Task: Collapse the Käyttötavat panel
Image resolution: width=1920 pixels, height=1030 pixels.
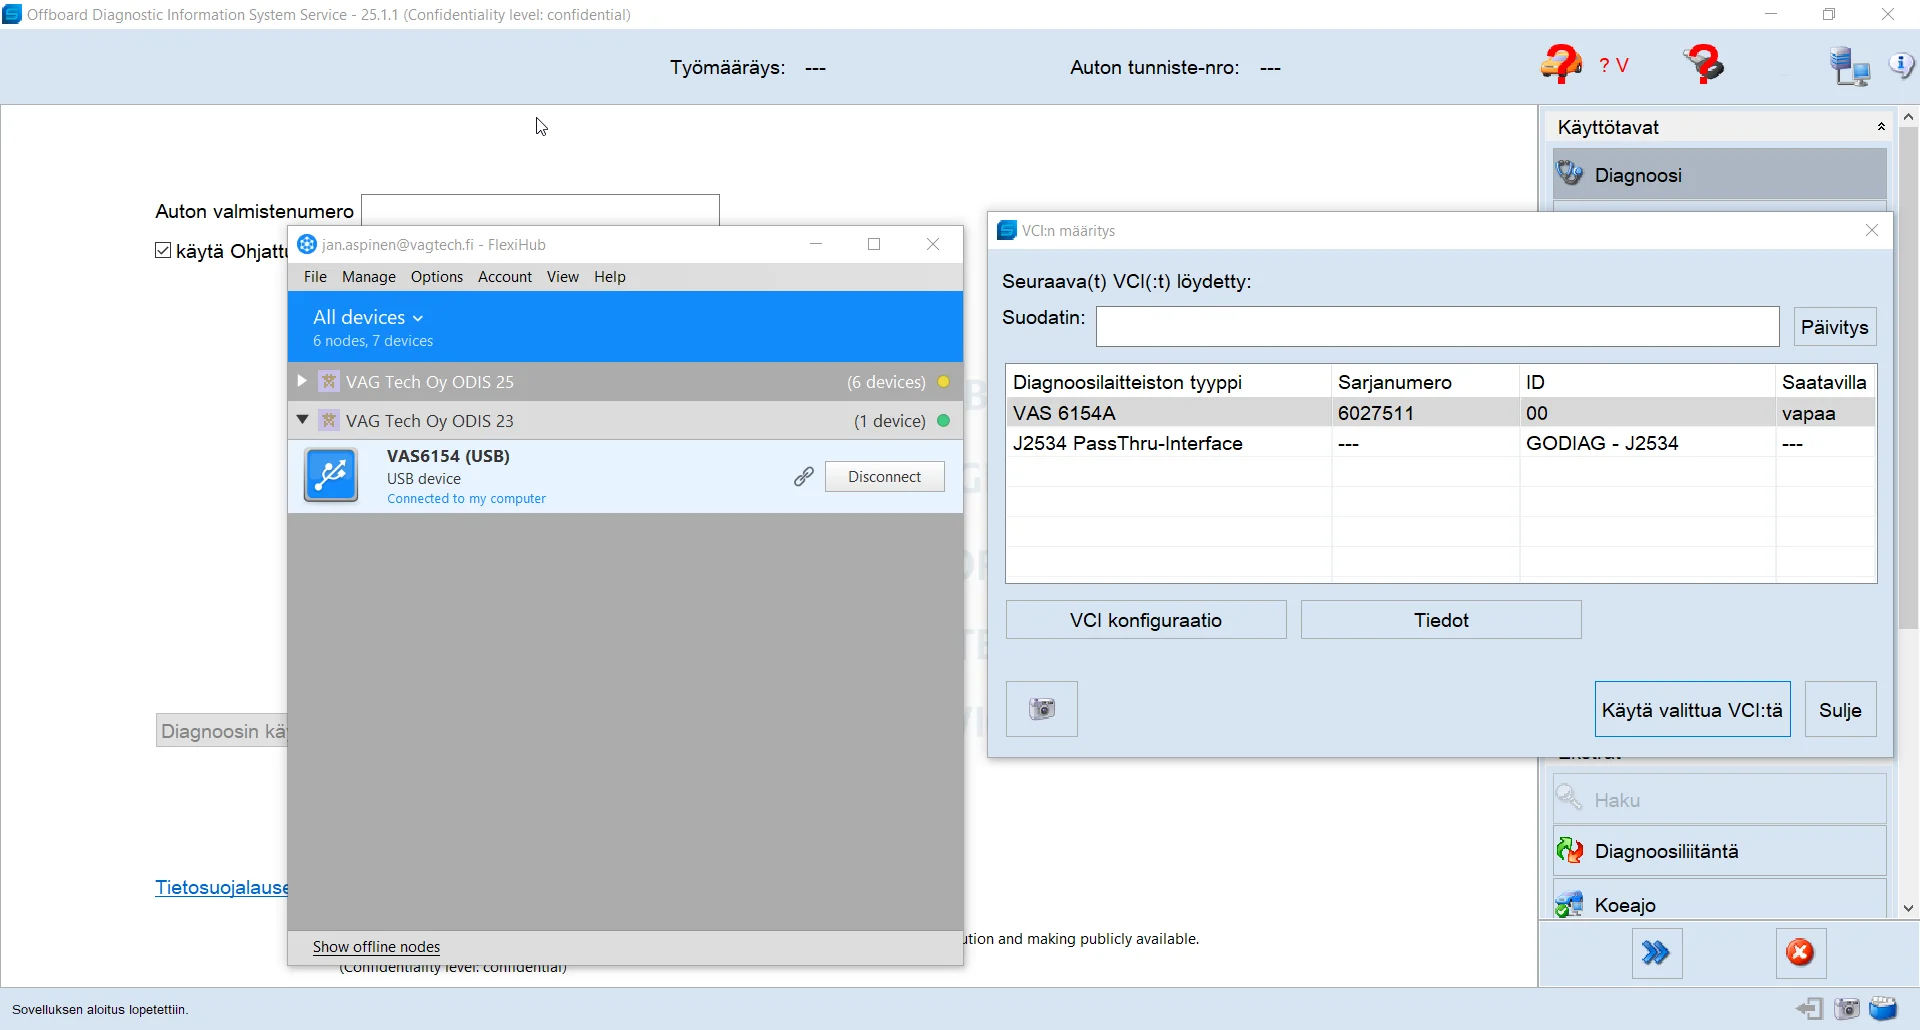Action: pos(1881,127)
